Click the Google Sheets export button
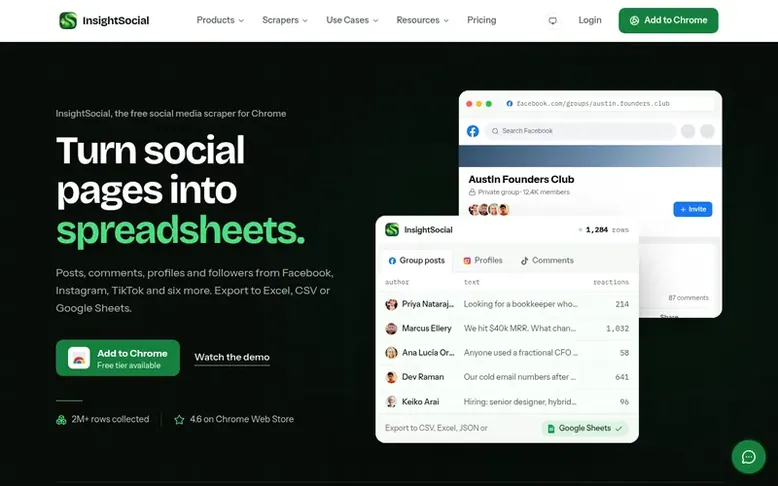 585,428
